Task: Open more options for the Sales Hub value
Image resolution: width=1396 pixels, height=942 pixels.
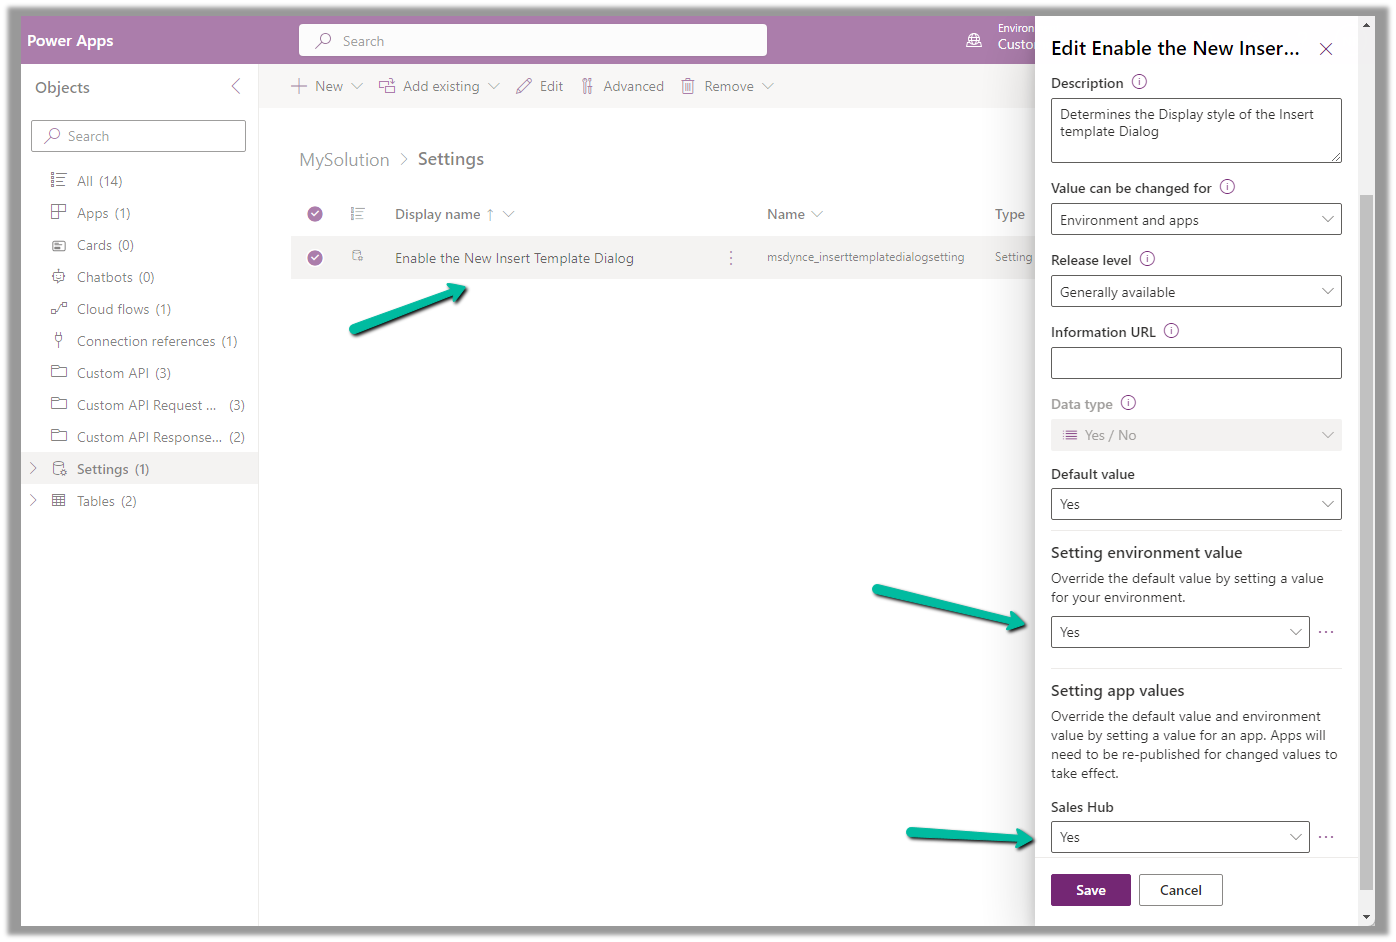Action: [x=1326, y=837]
